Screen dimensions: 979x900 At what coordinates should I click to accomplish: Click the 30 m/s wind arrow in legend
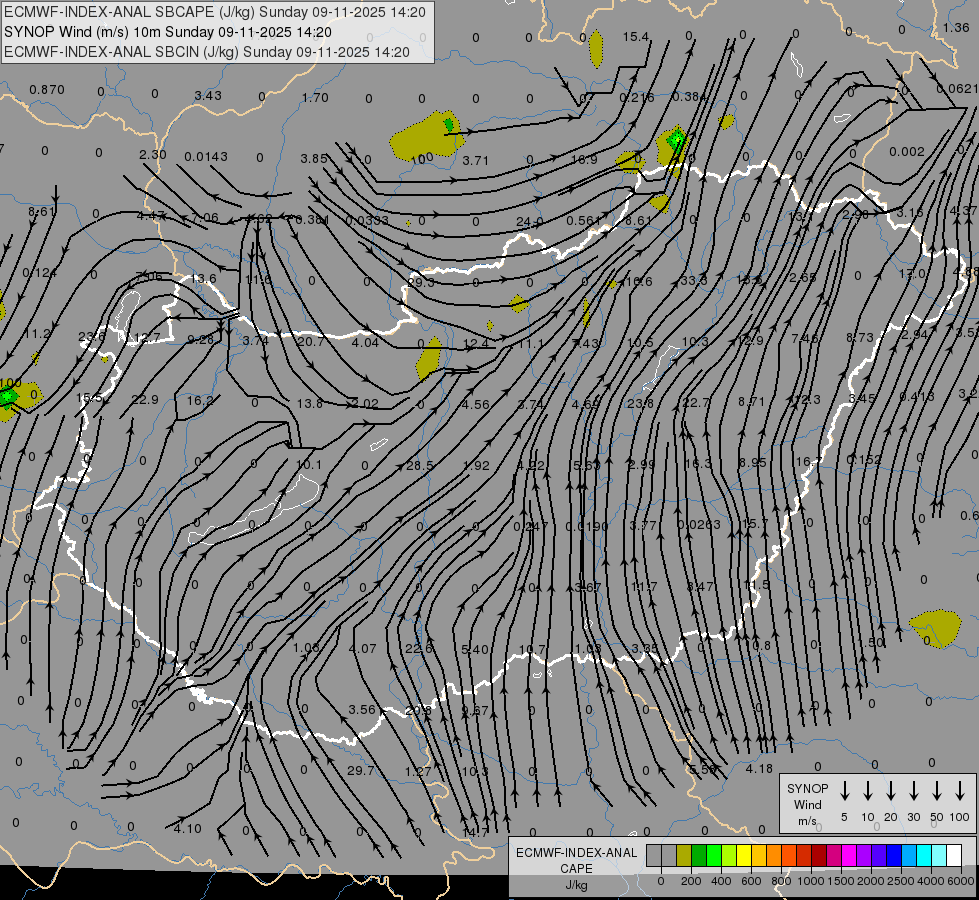coord(913,791)
